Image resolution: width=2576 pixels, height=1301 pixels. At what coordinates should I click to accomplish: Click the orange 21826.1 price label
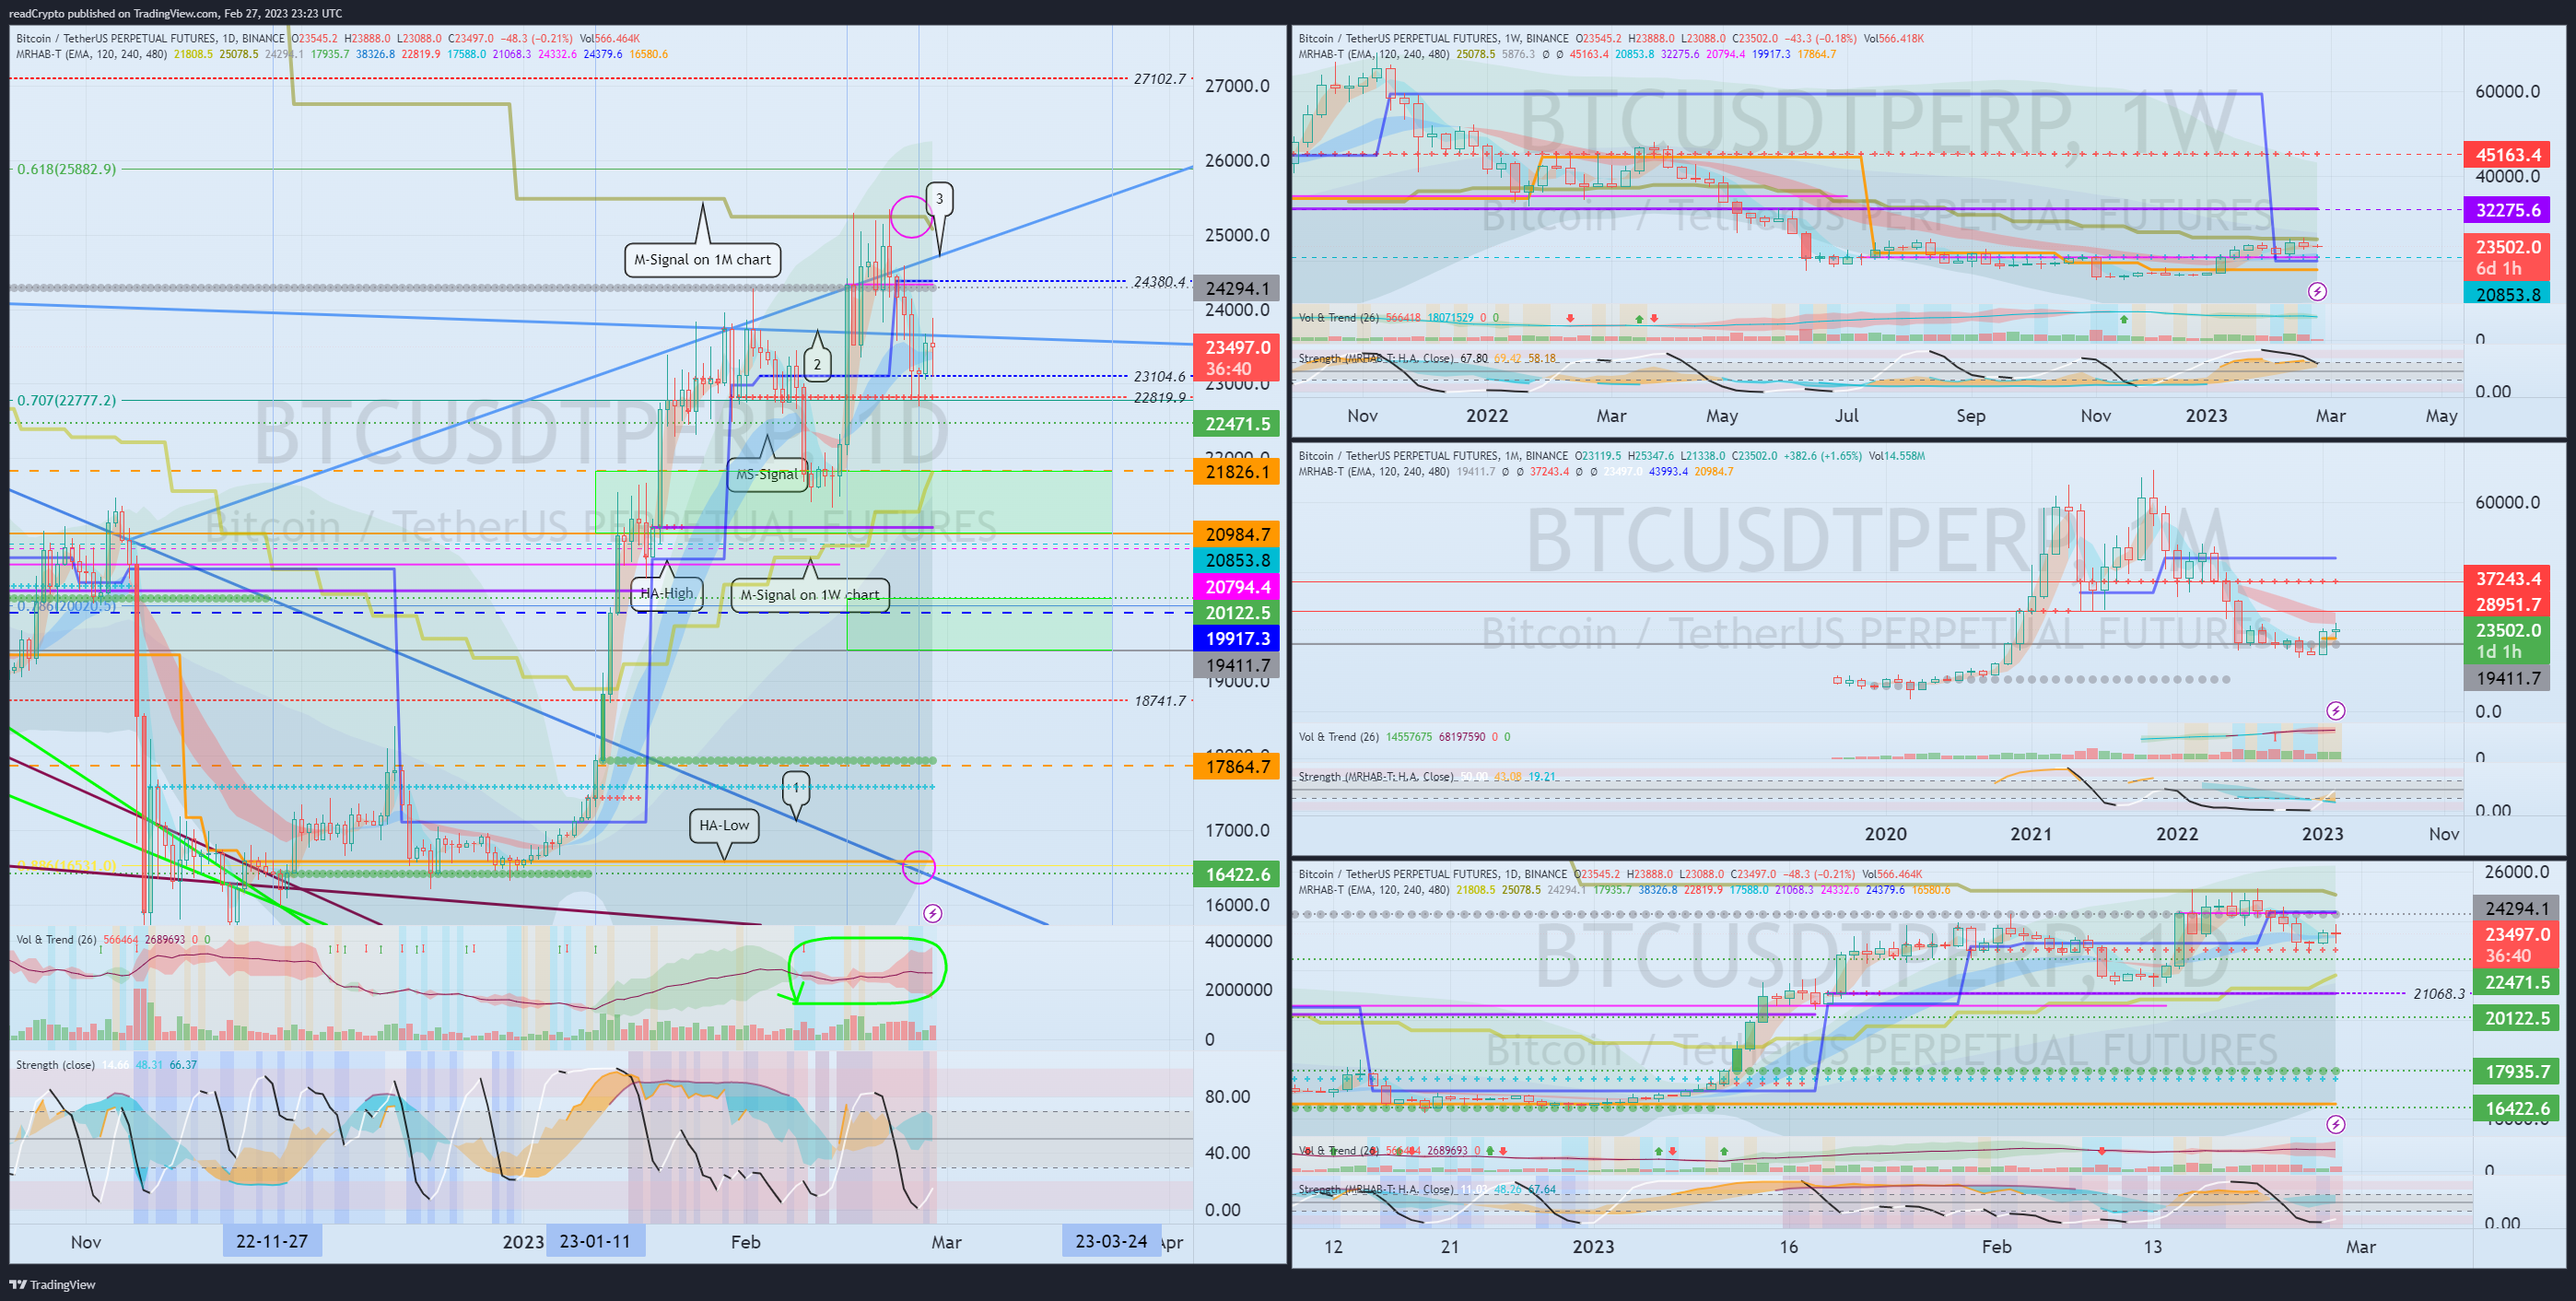1237,472
